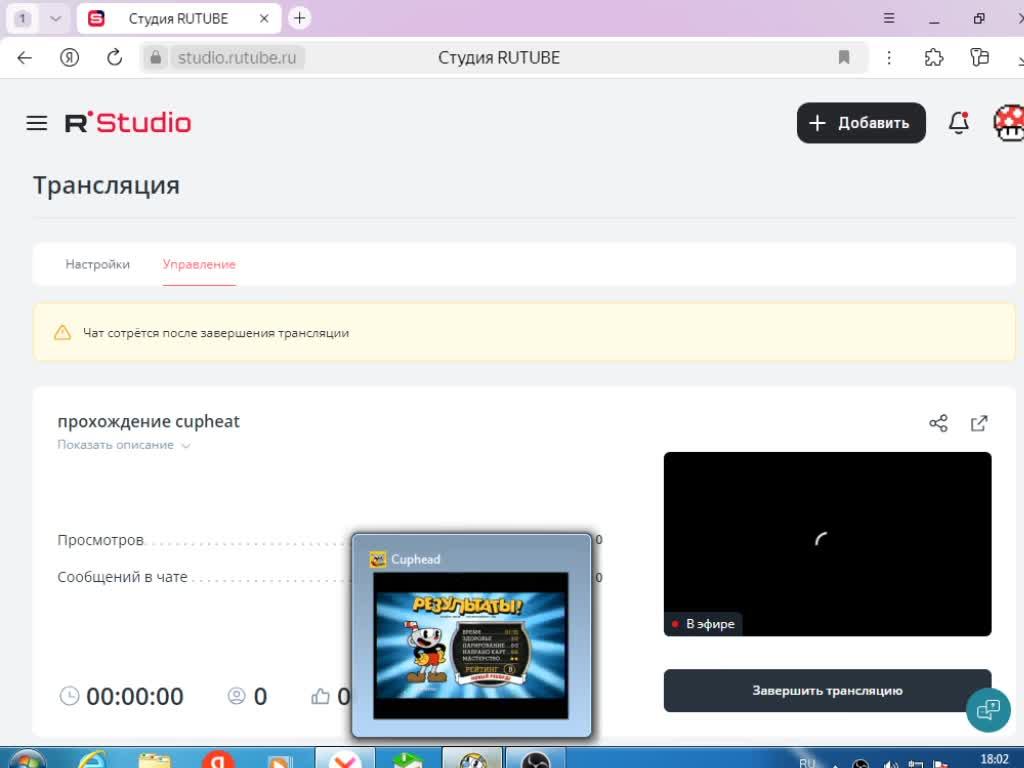Click the 00:00:00 stream timer
Screen dimensions: 1024x768
[x=135, y=696]
